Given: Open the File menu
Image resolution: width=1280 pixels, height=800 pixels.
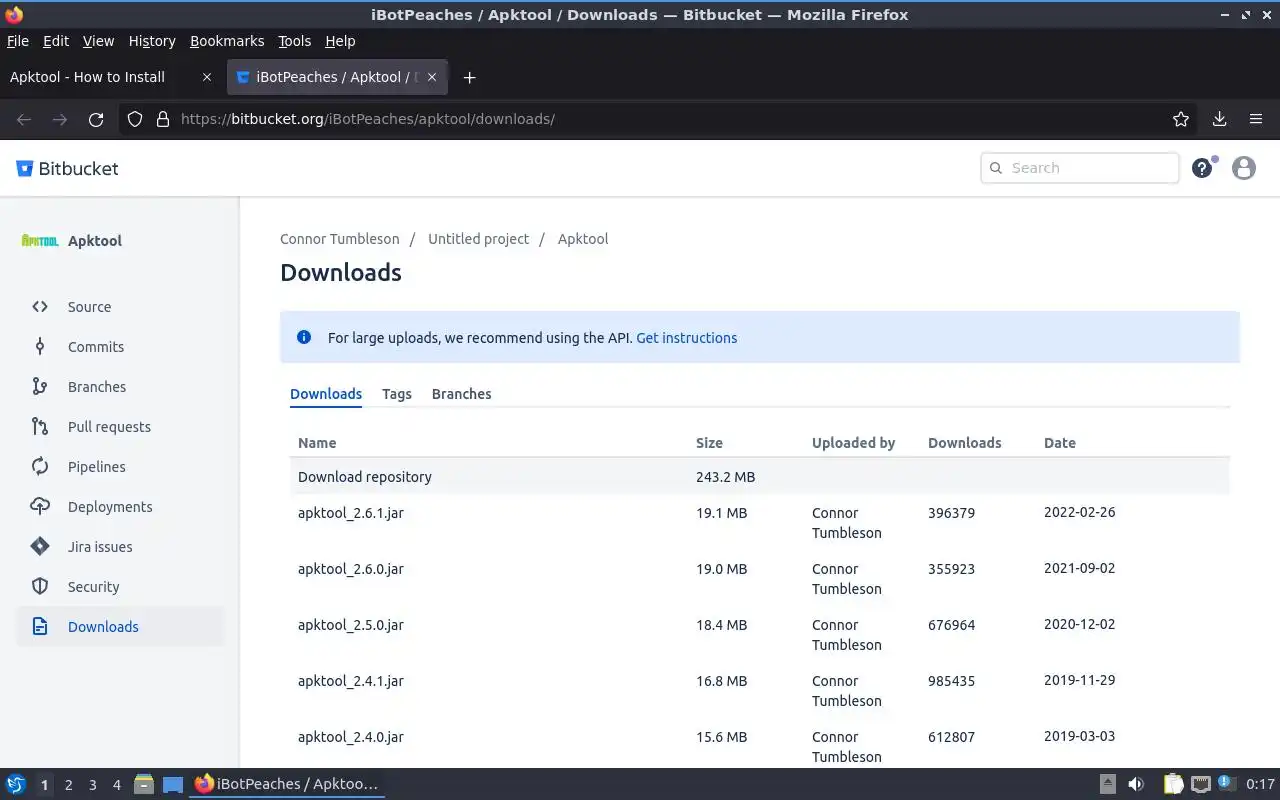Looking at the screenshot, I should 18,41.
